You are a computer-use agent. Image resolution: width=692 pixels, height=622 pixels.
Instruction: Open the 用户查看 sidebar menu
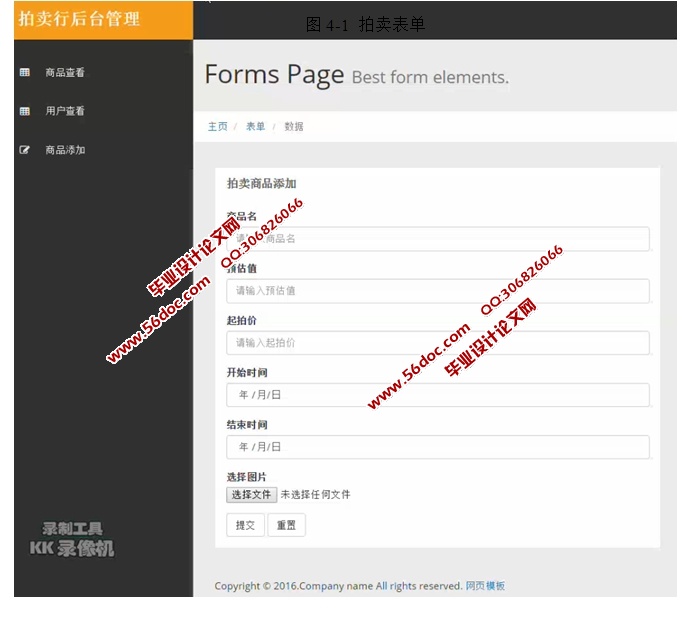65,111
